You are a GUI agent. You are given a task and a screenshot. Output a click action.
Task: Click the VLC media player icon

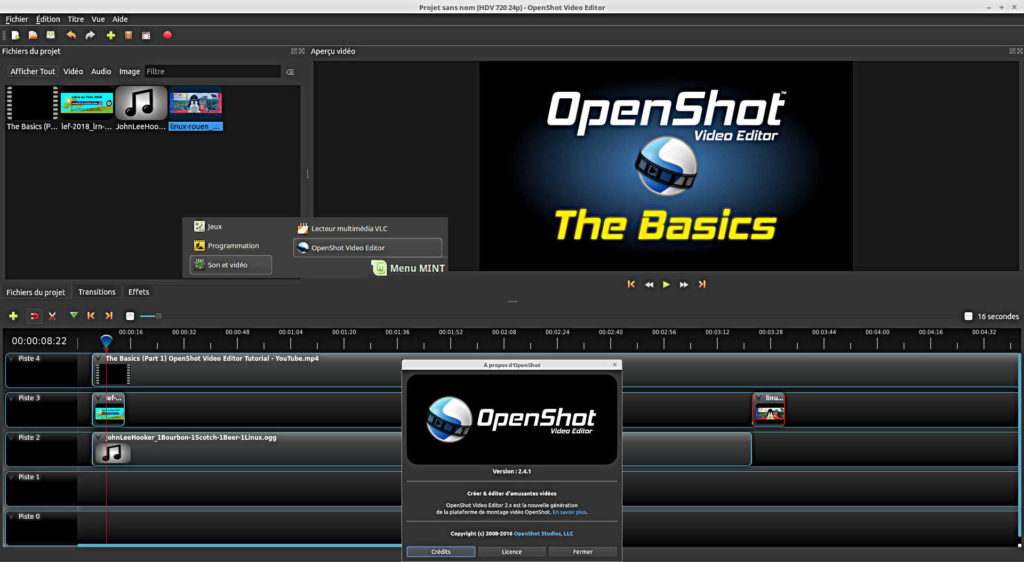pyautogui.click(x=302, y=228)
